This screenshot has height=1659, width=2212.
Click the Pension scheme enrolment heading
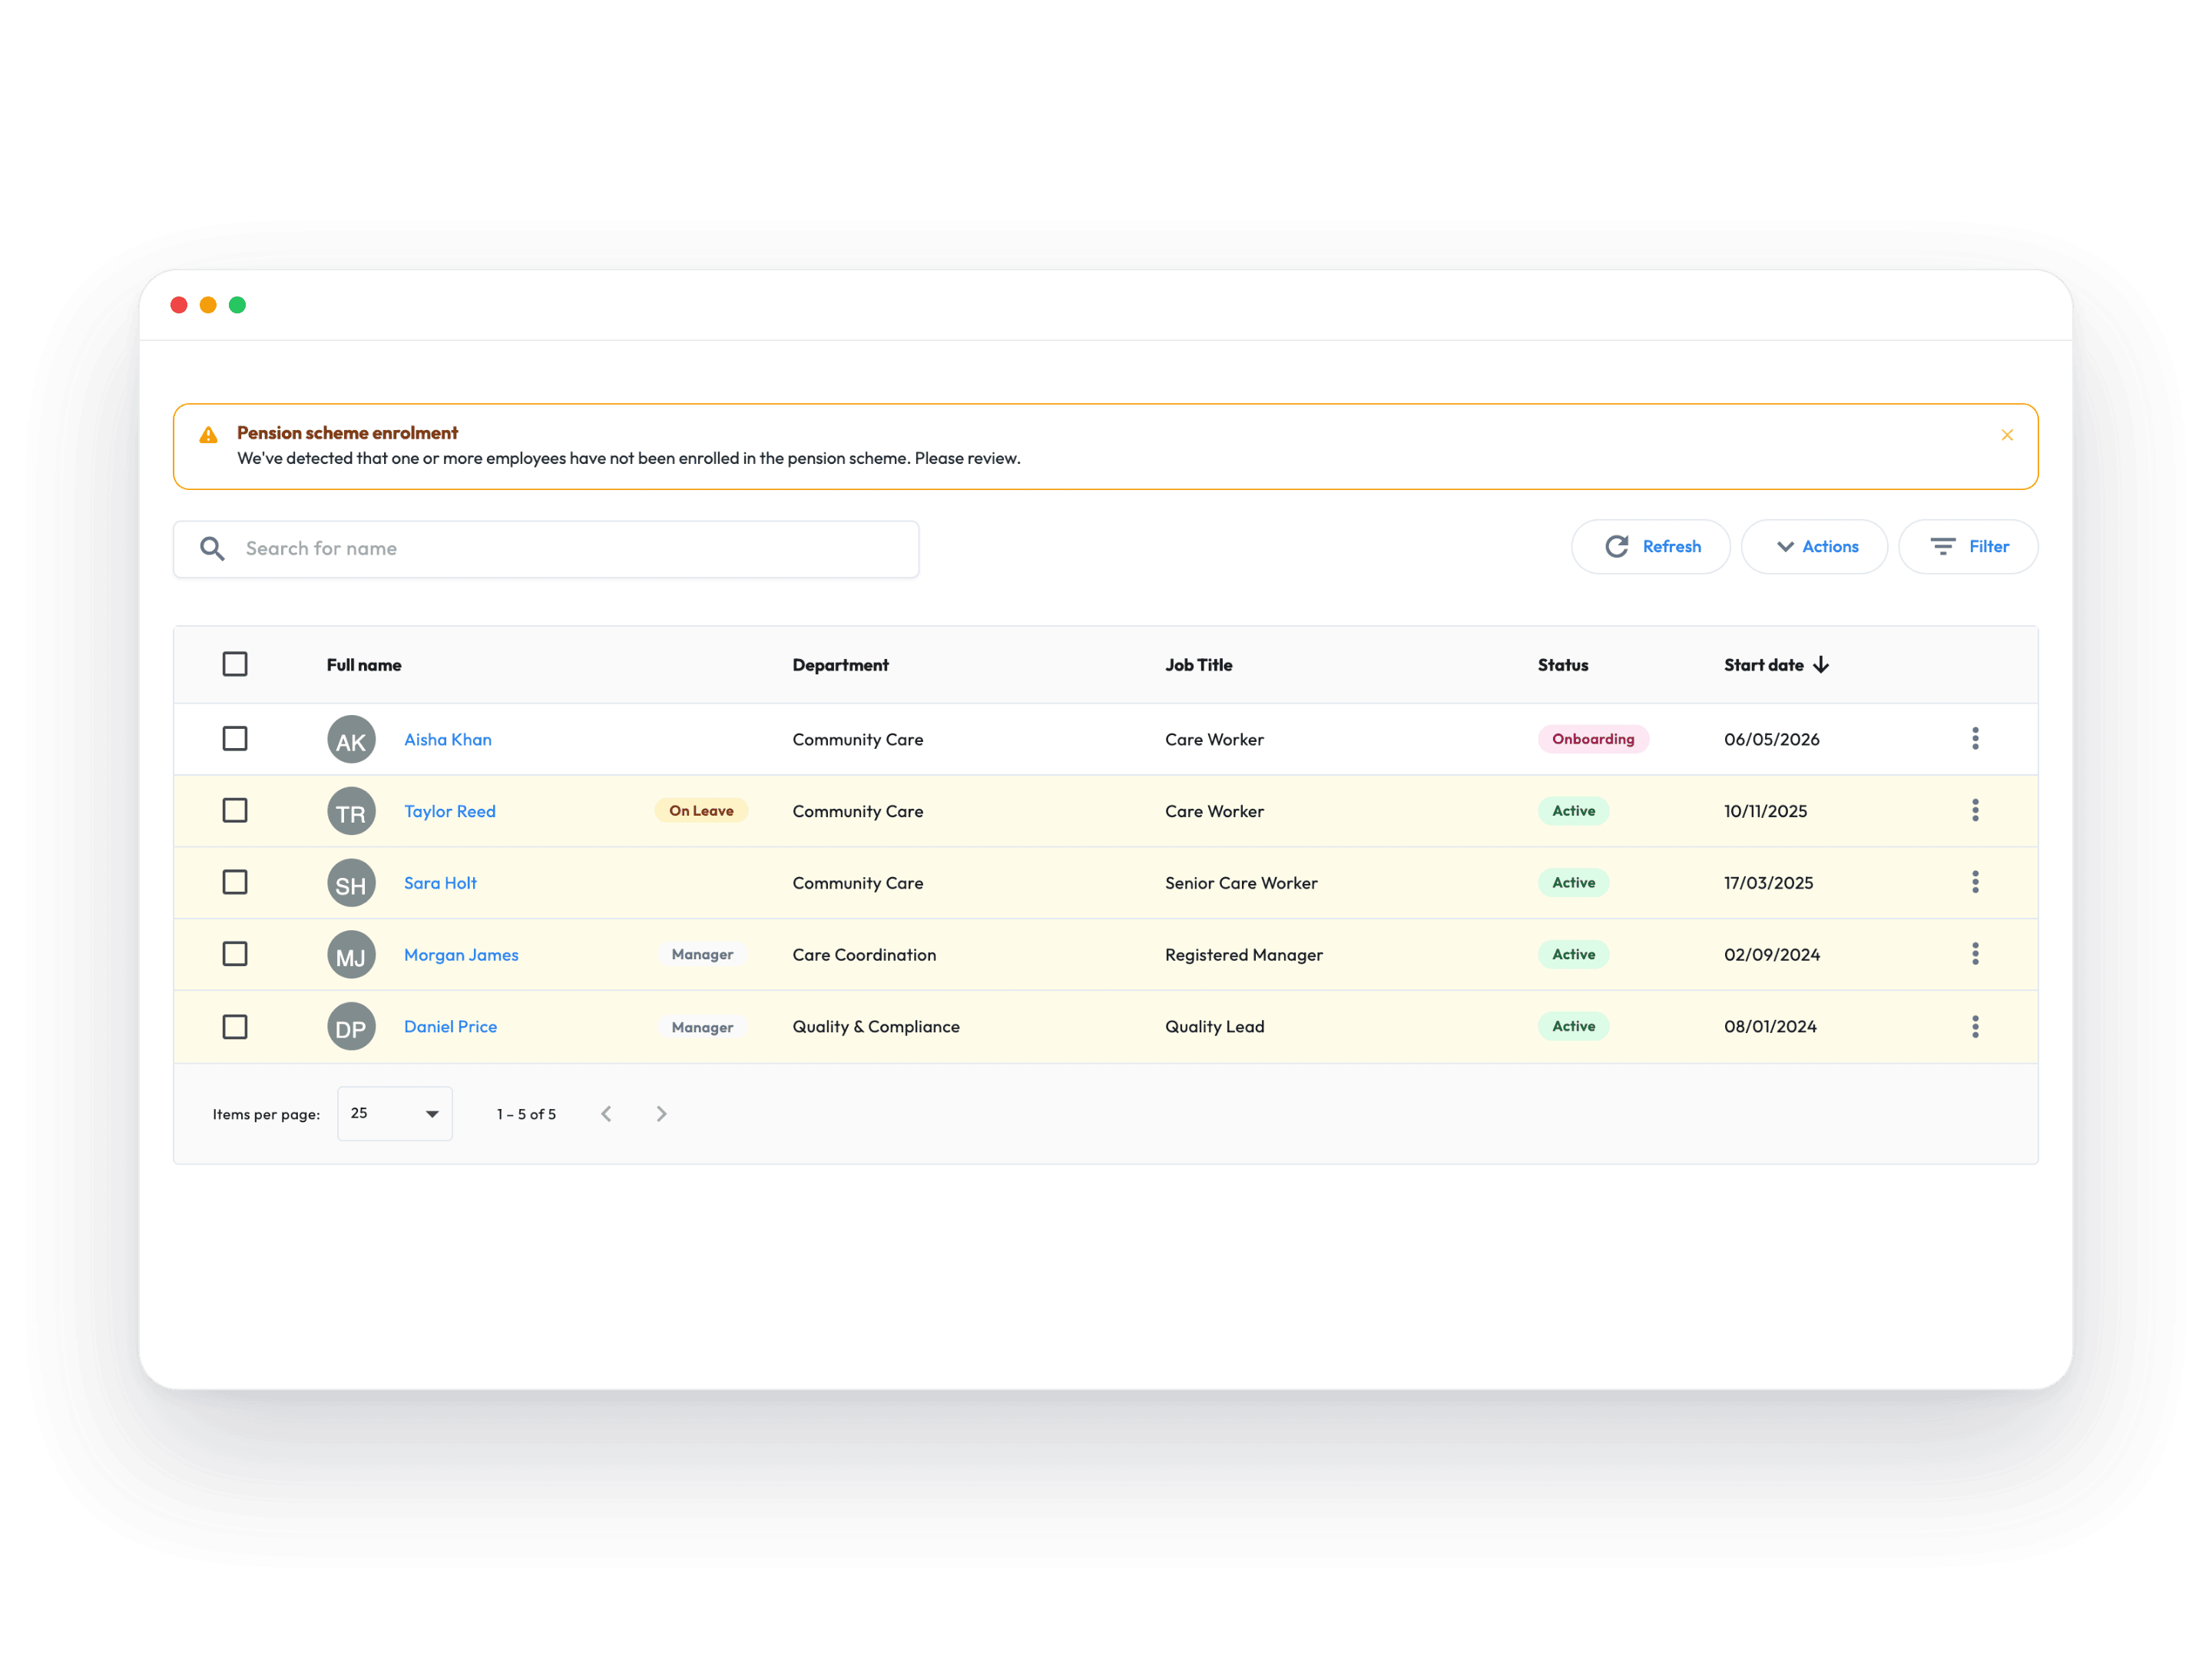click(x=347, y=433)
